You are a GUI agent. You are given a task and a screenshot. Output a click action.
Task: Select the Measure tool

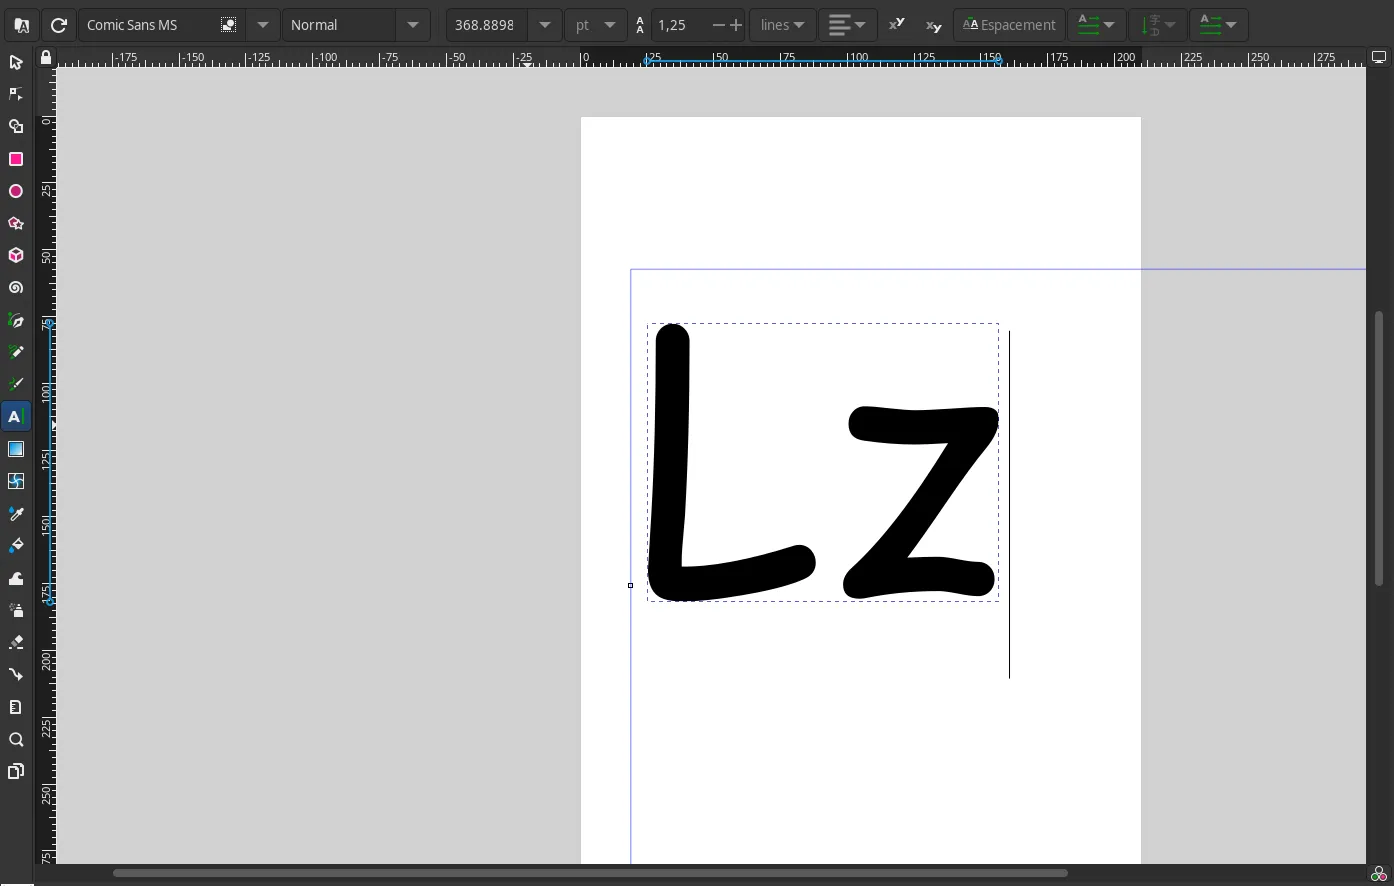pyautogui.click(x=16, y=707)
